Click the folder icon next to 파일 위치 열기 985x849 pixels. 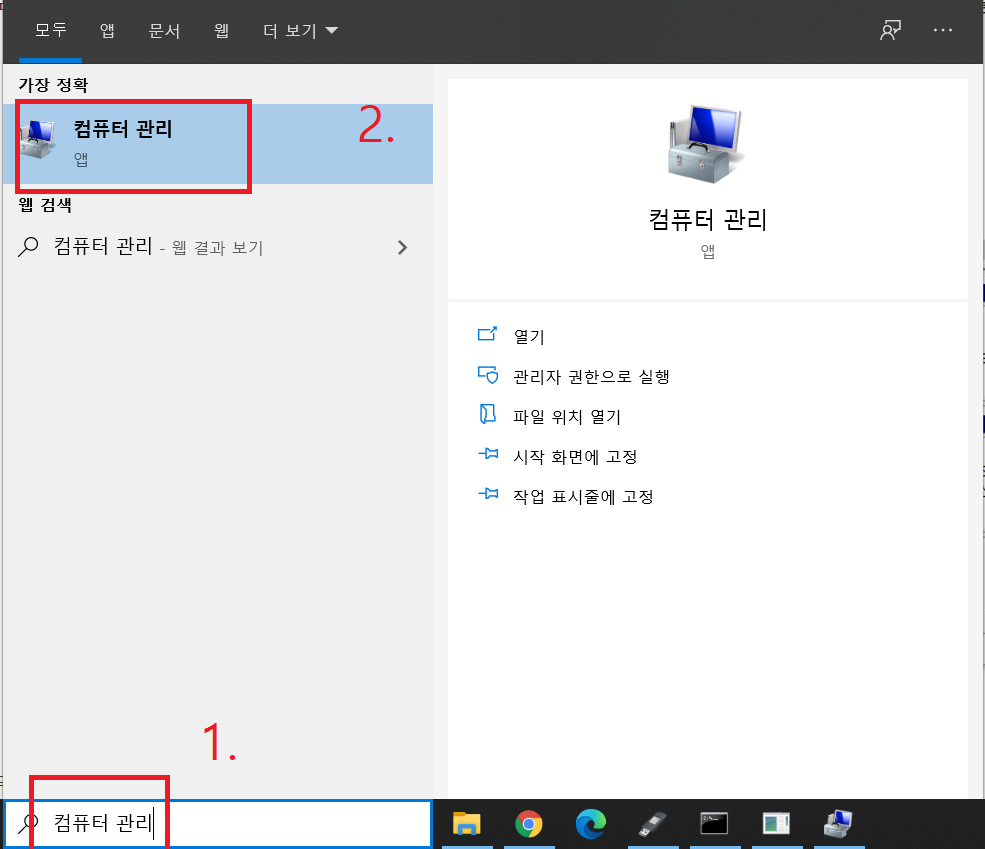(x=487, y=414)
